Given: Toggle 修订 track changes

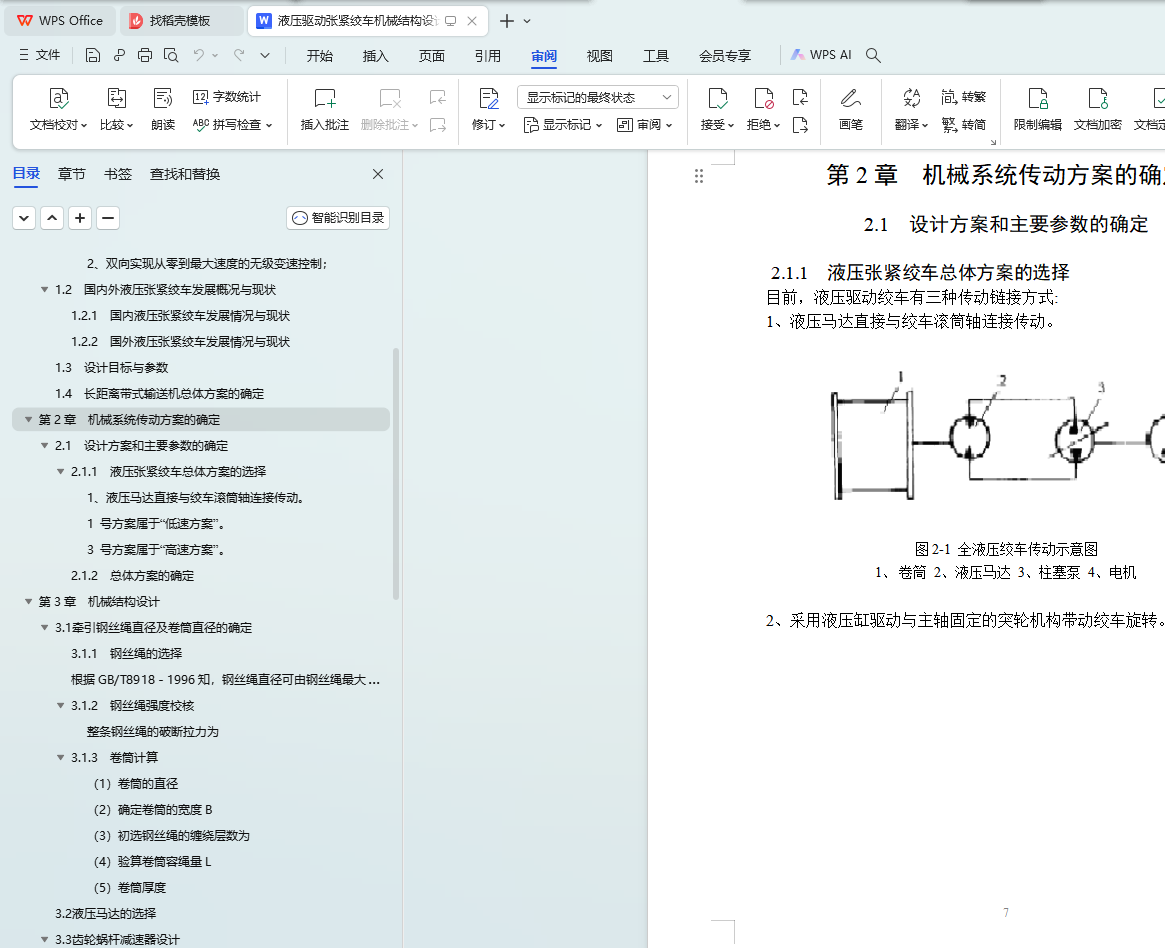Looking at the screenshot, I should [x=488, y=109].
